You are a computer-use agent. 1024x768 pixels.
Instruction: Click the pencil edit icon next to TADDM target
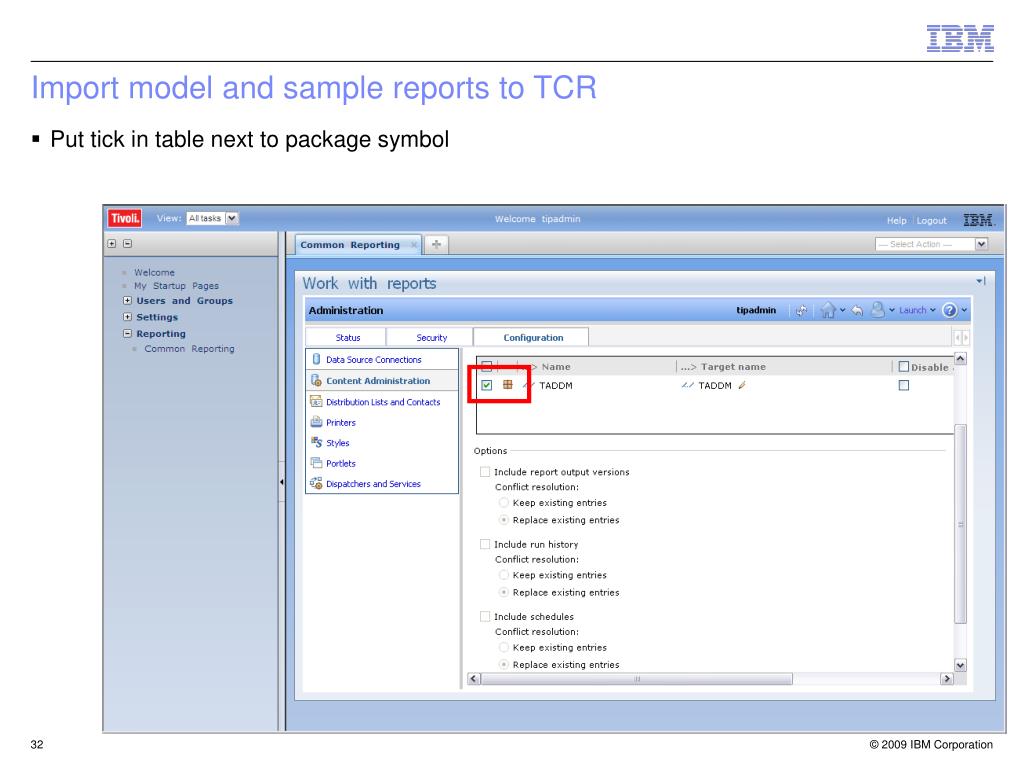click(742, 385)
